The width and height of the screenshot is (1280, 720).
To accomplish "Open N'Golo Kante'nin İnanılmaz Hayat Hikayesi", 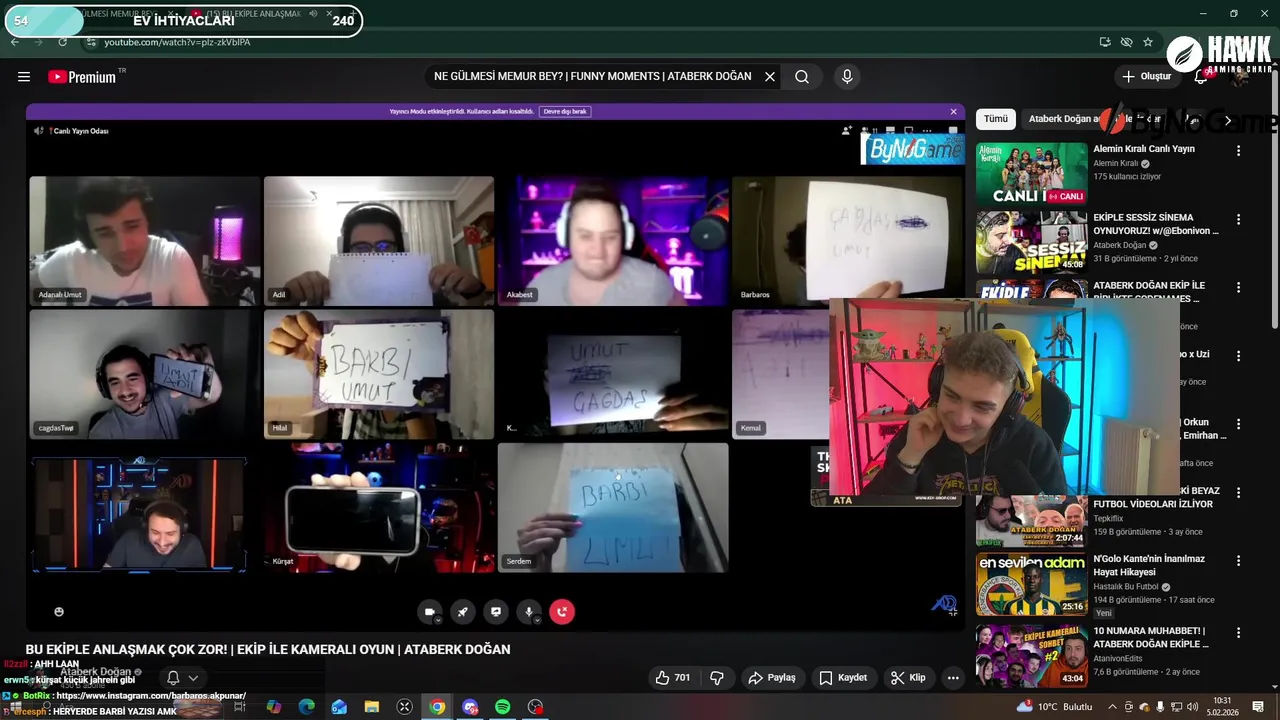I will pyautogui.click(x=1149, y=565).
